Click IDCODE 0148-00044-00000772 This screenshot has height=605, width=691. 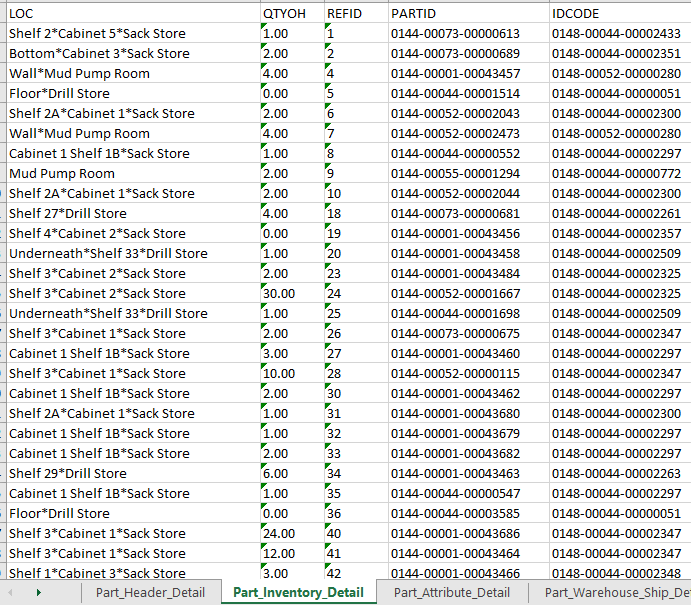620,173
